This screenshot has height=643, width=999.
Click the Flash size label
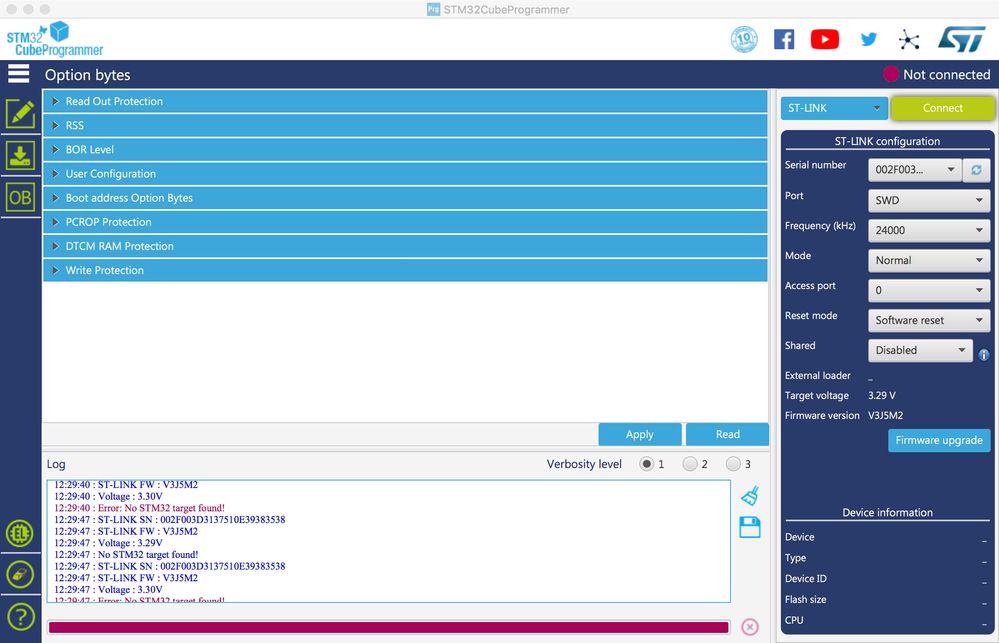click(x=805, y=599)
